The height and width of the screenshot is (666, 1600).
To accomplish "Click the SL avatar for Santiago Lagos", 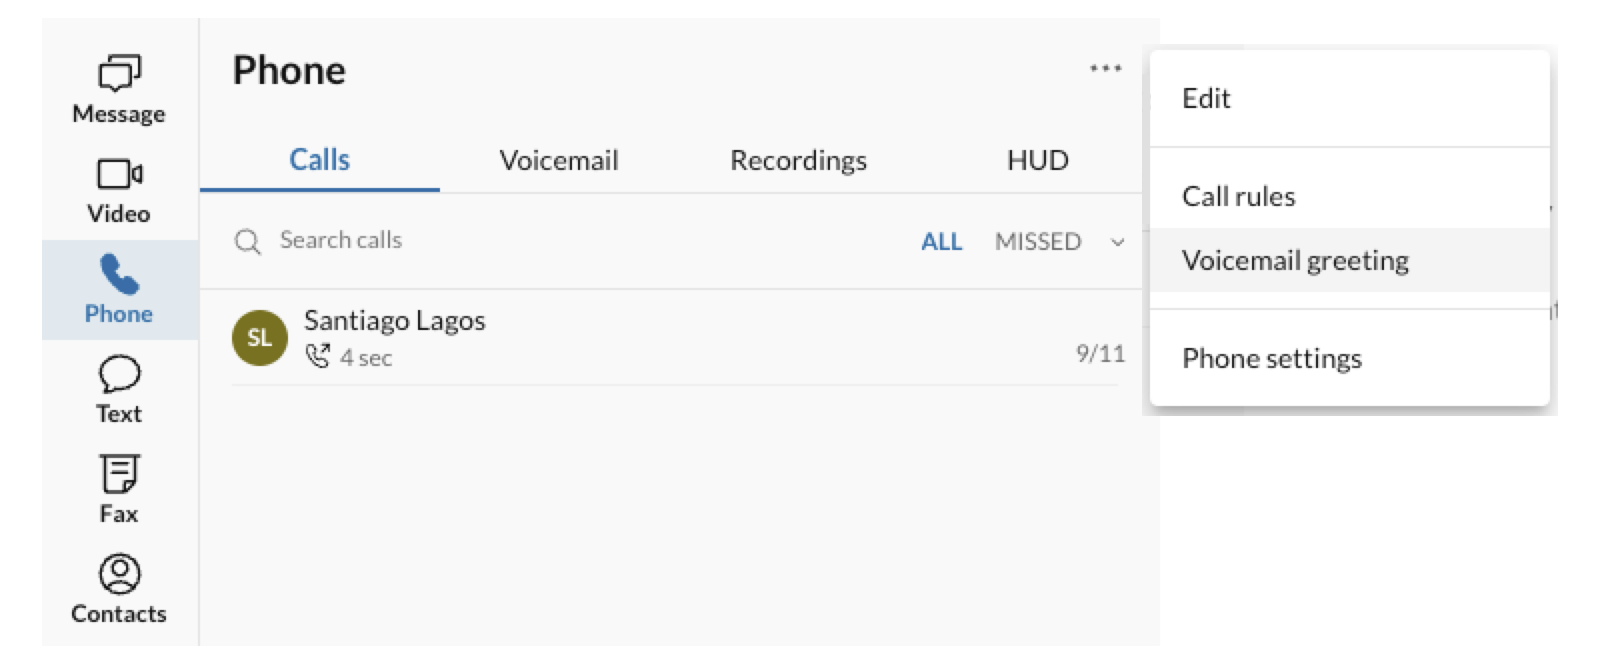I will [260, 338].
